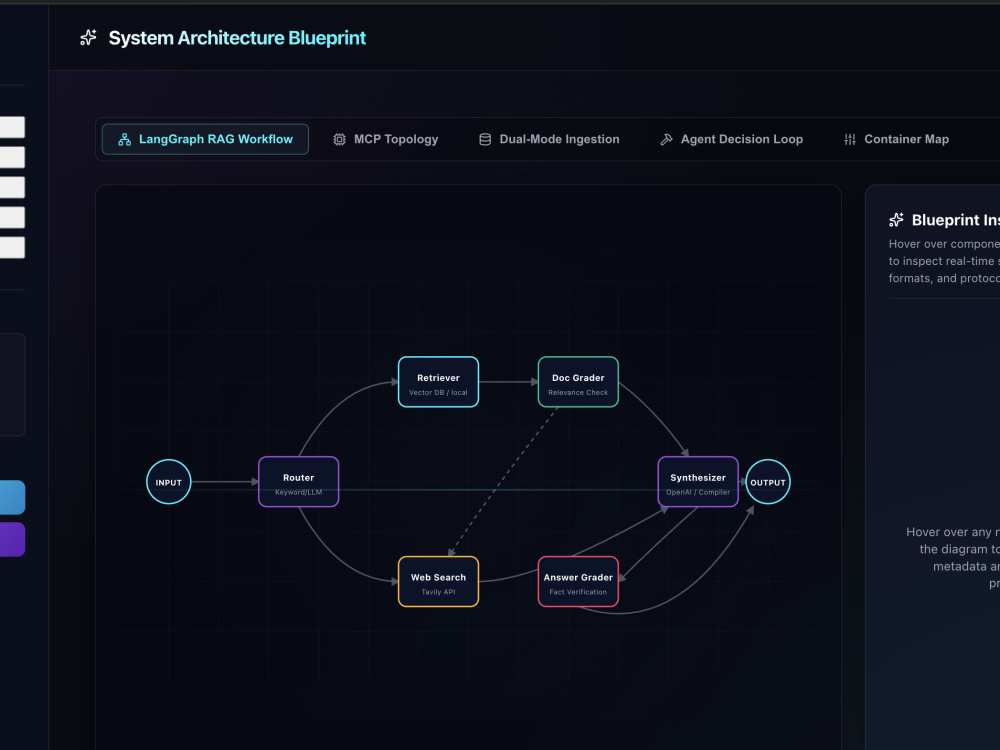This screenshot has height=750, width=1000.
Task: Click the OpenAI / Compiler subtitle text
Action: pos(698,492)
